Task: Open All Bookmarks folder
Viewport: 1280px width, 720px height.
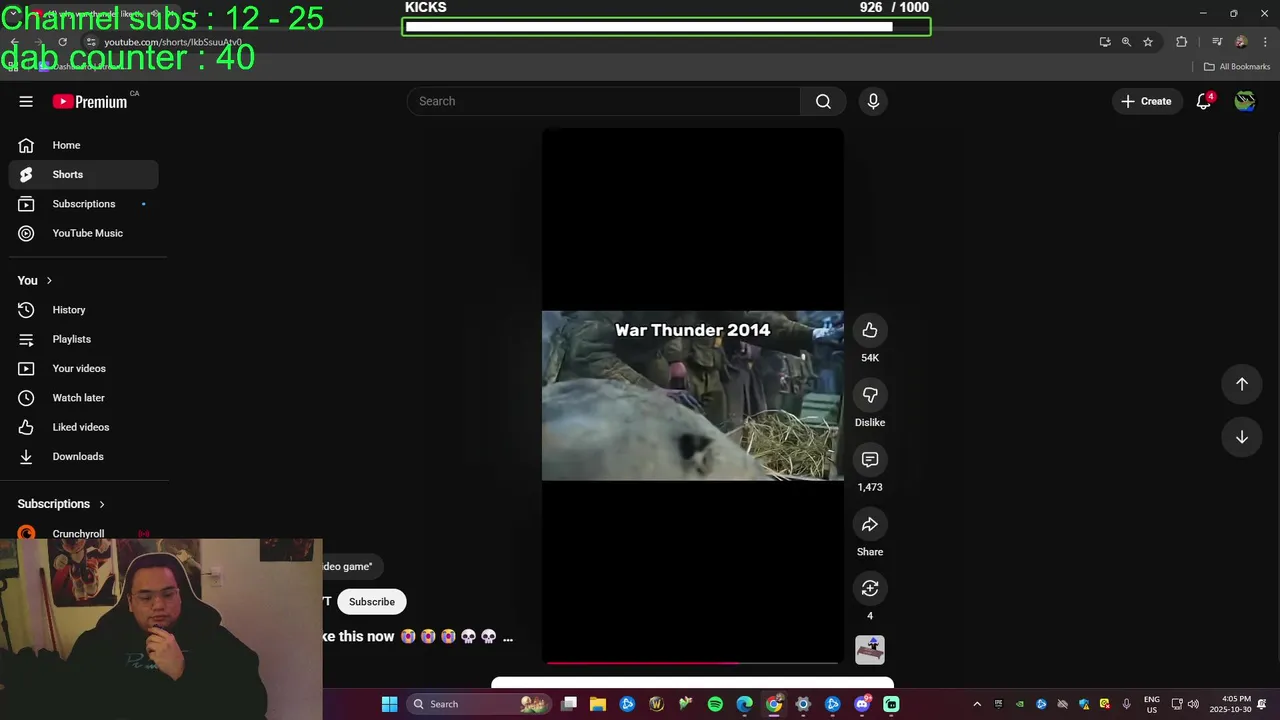Action: [x=1237, y=67]
